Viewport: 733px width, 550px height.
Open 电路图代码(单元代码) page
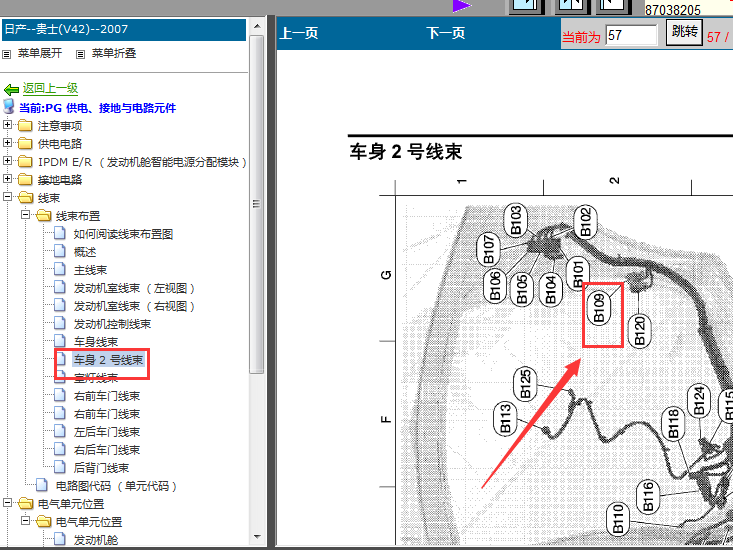pyautogui.click(x=116, y=486)
